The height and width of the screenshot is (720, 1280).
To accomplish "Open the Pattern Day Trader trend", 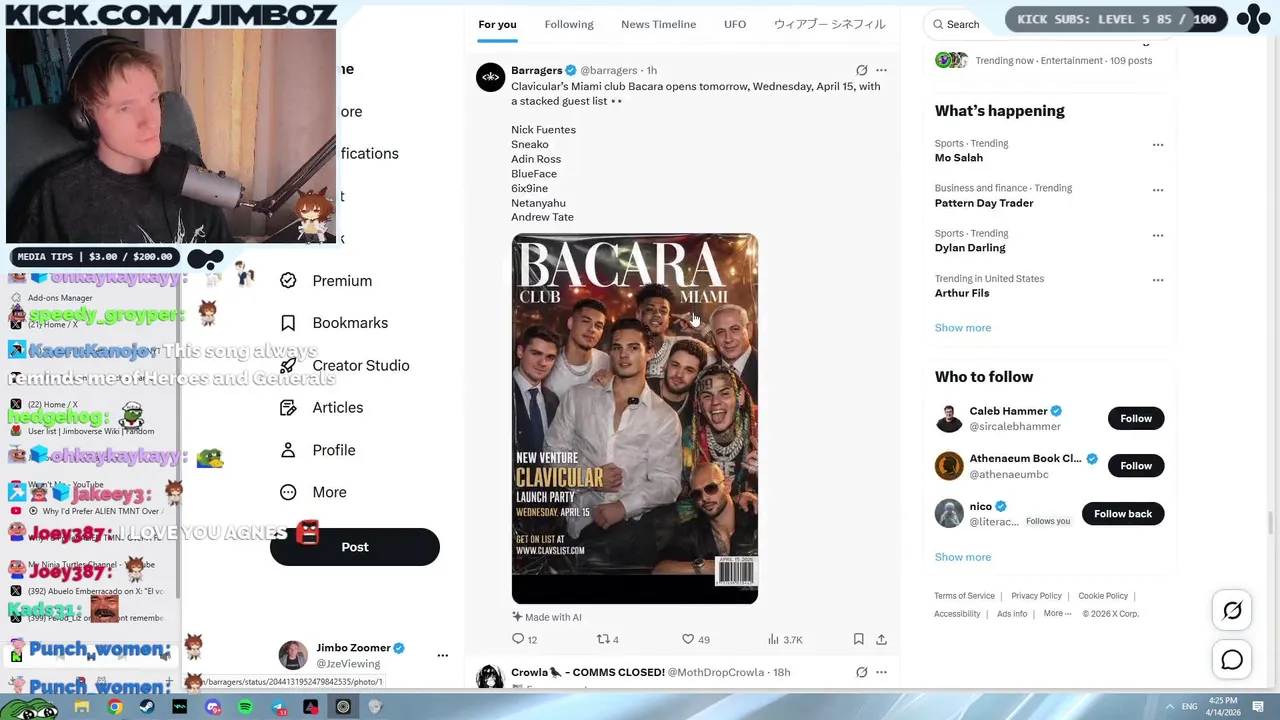I will [x=984, y=203].
